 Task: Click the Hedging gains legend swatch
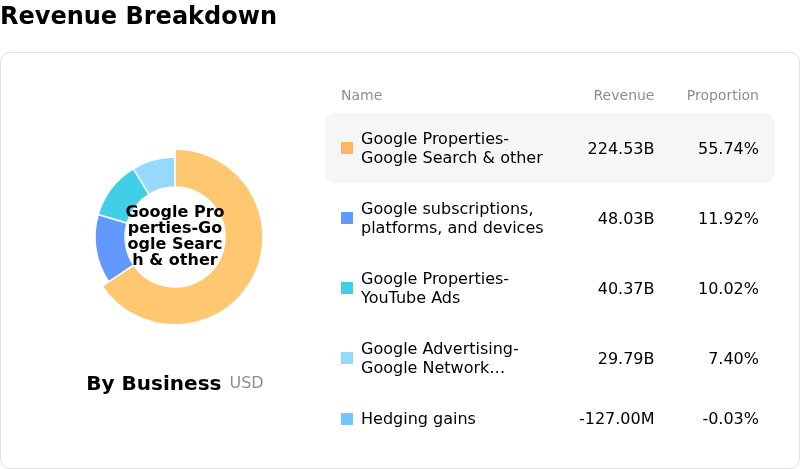click(x=347, y=419)
